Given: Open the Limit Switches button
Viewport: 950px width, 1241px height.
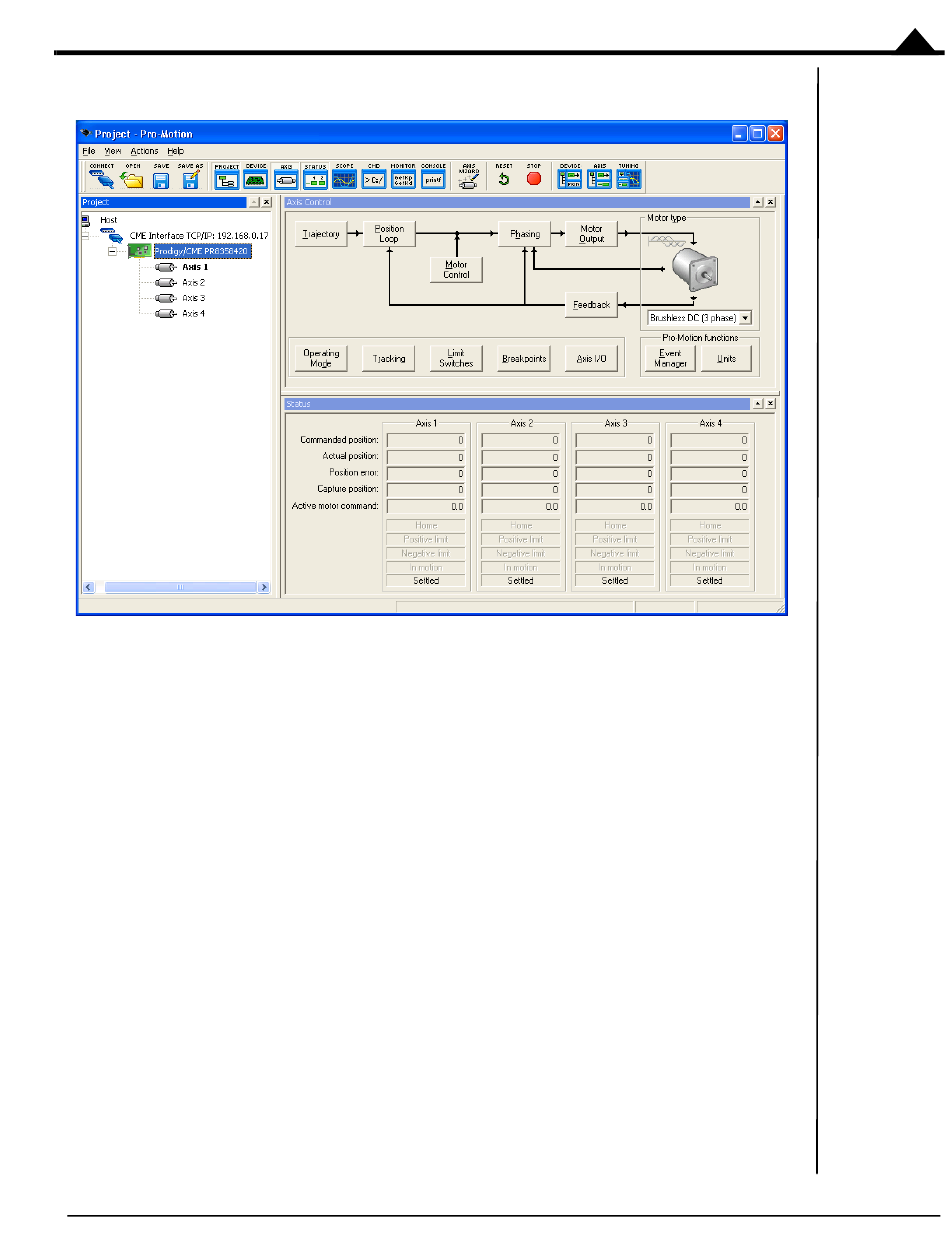Looking at the screenshot, I should [x=456, y=358].
